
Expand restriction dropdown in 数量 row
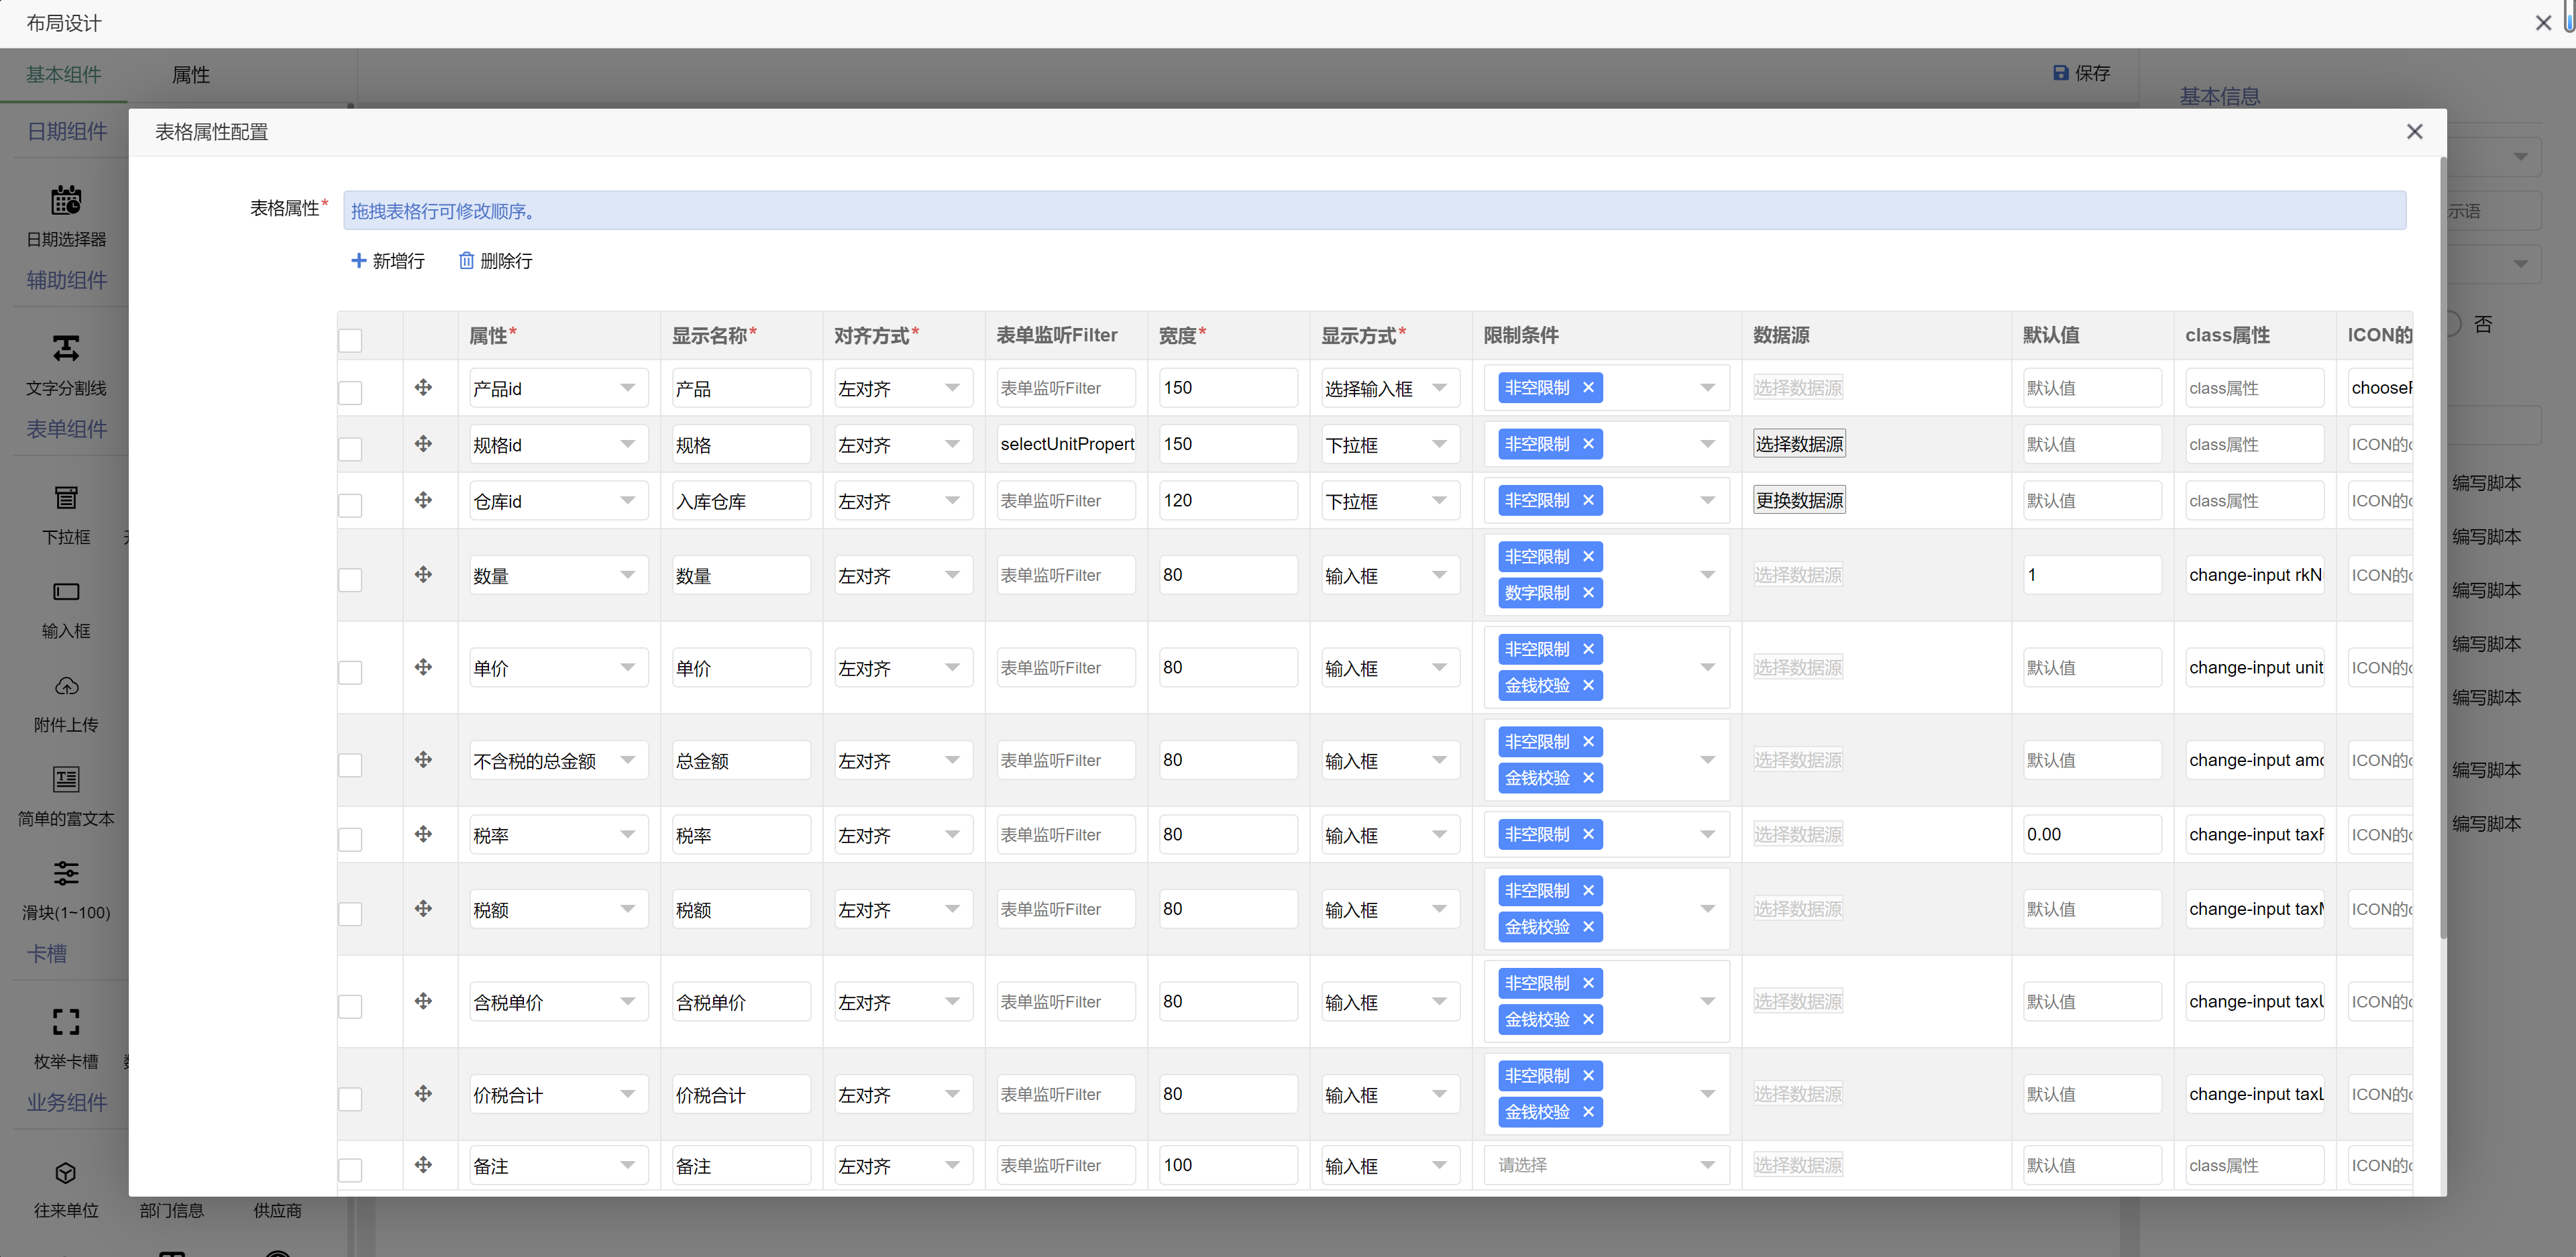[x=1708, y=574]
